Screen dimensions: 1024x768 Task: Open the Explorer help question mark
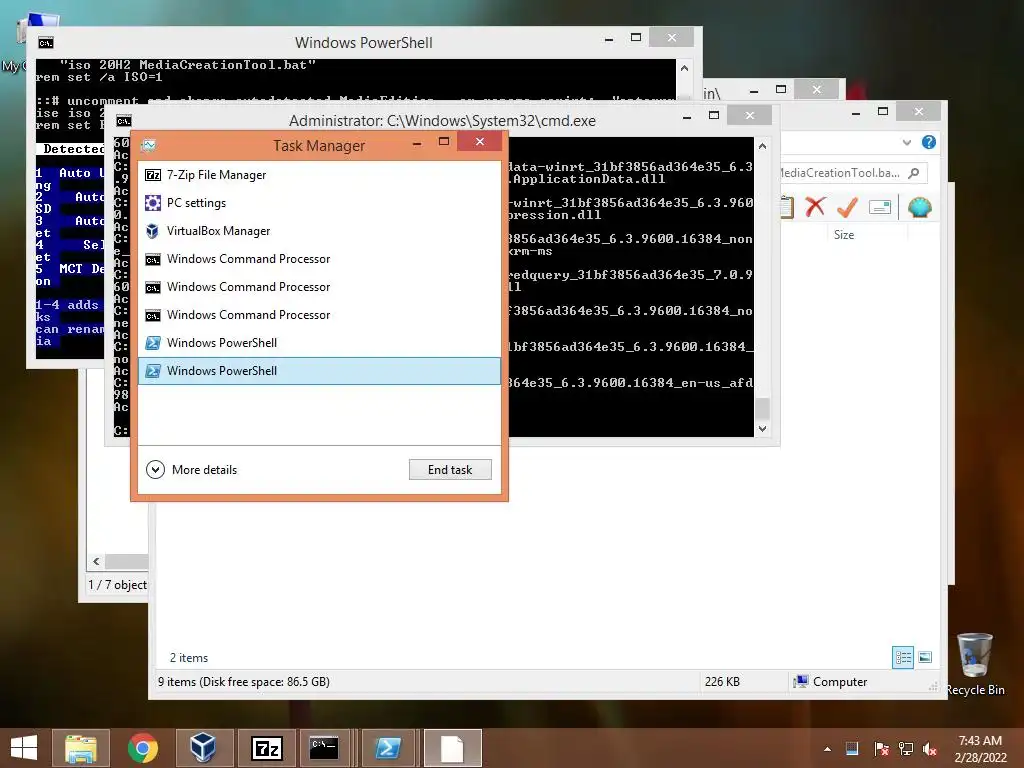click(x=929, y=142)
